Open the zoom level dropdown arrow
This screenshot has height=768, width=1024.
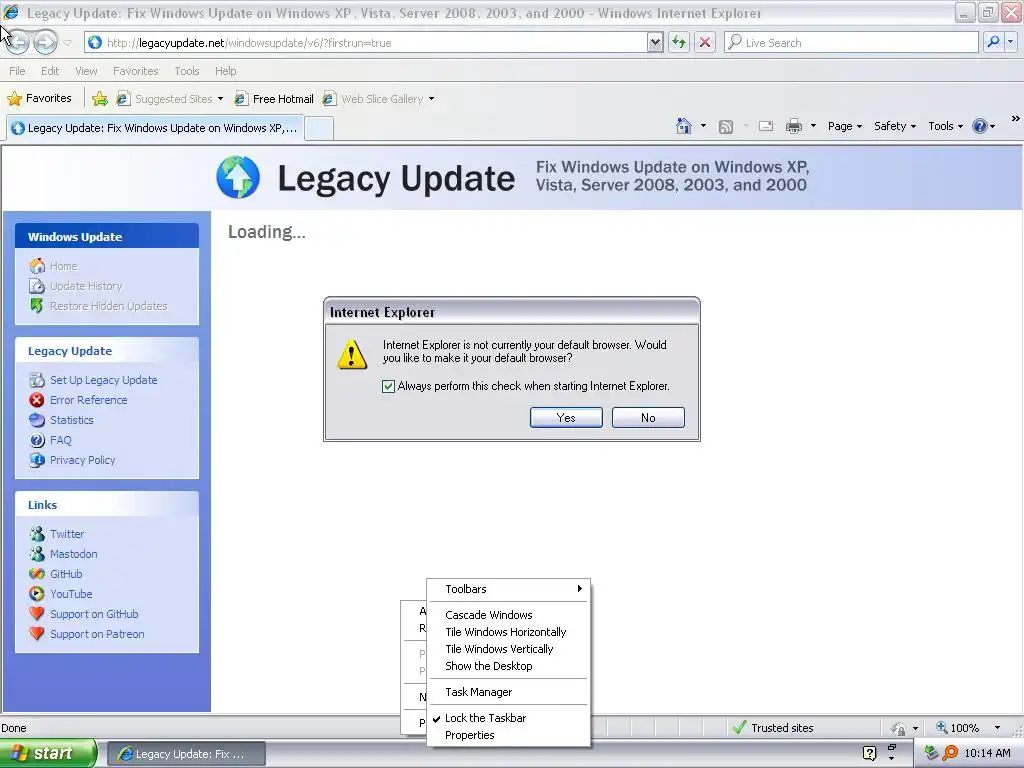997,728
